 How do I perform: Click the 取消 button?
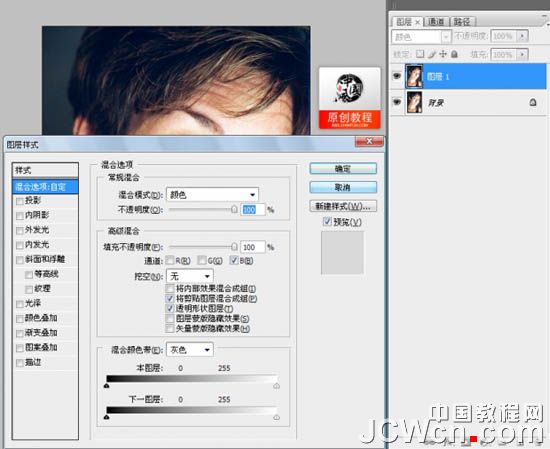click(x=343, y=187)
